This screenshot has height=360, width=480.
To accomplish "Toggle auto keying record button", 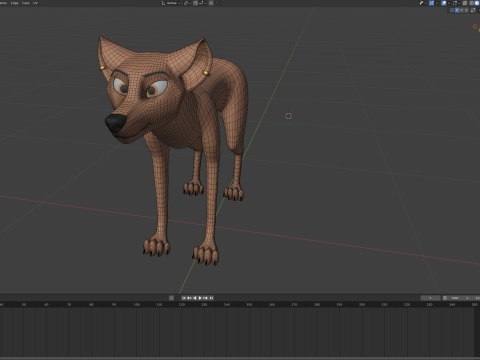I will pyautogui.click(x=171, y=298).
